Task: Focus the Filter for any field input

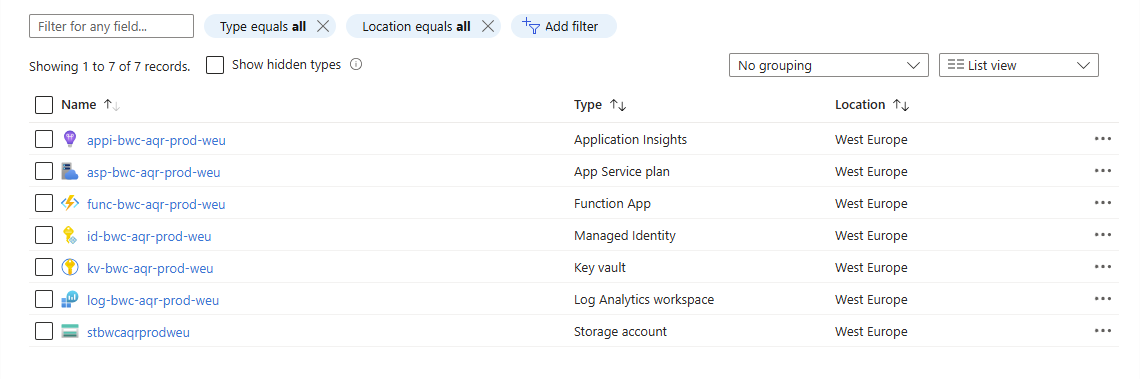Action: (111, 26)
